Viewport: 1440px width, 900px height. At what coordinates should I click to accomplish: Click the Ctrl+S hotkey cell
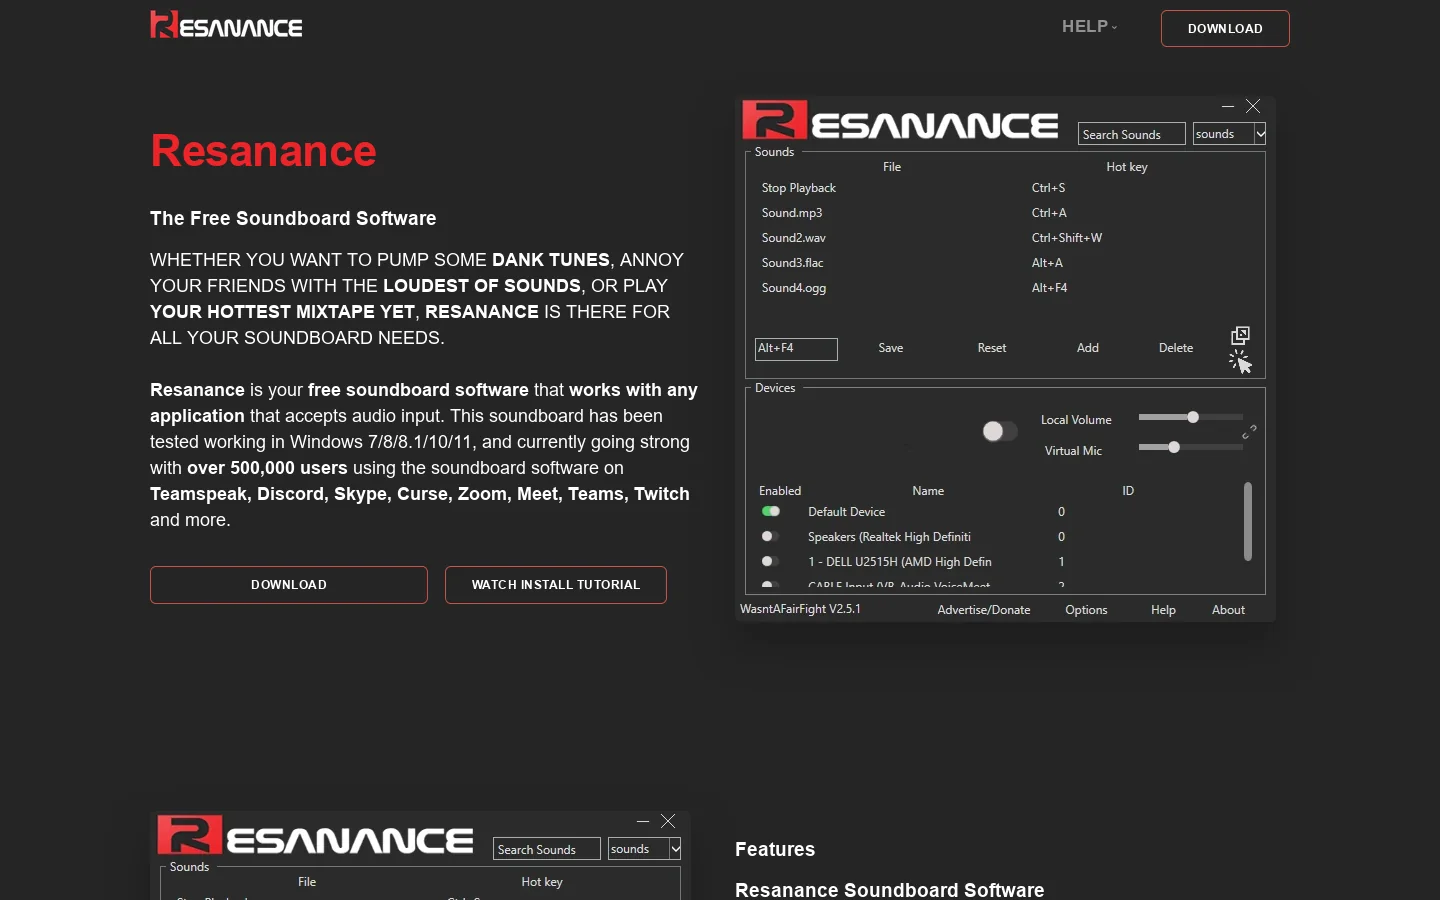pos(1049,188)
